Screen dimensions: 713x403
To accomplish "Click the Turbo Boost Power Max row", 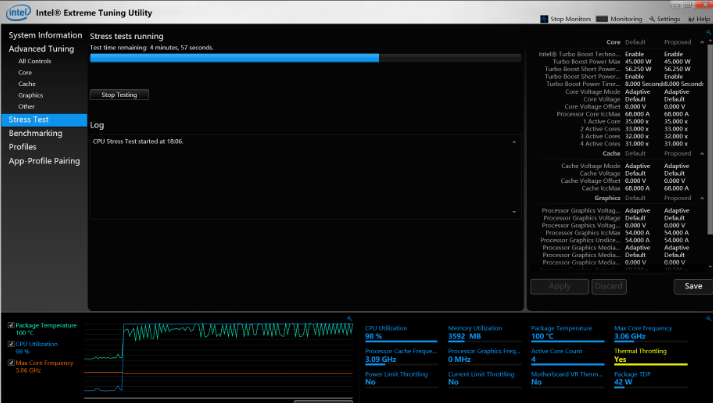I will coord(618,61).
